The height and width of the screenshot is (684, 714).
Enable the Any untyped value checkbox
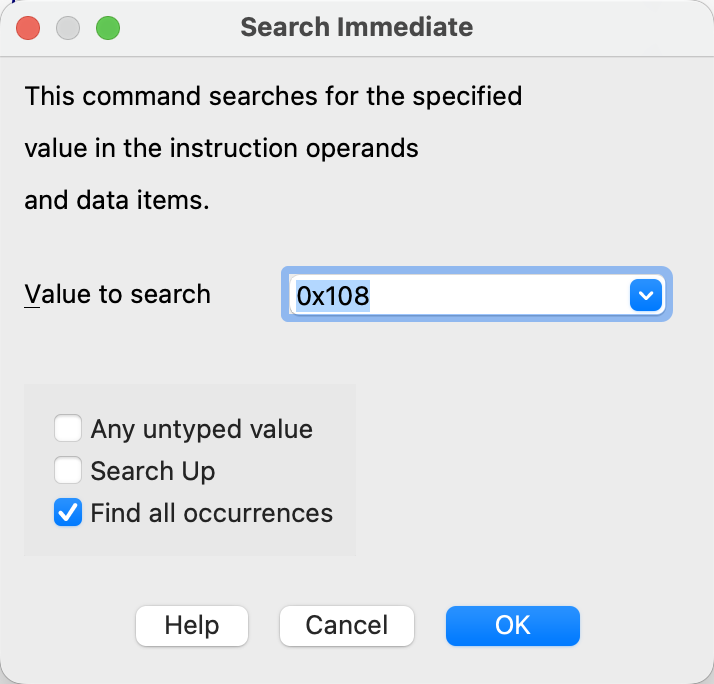click(x=68, y=429)
